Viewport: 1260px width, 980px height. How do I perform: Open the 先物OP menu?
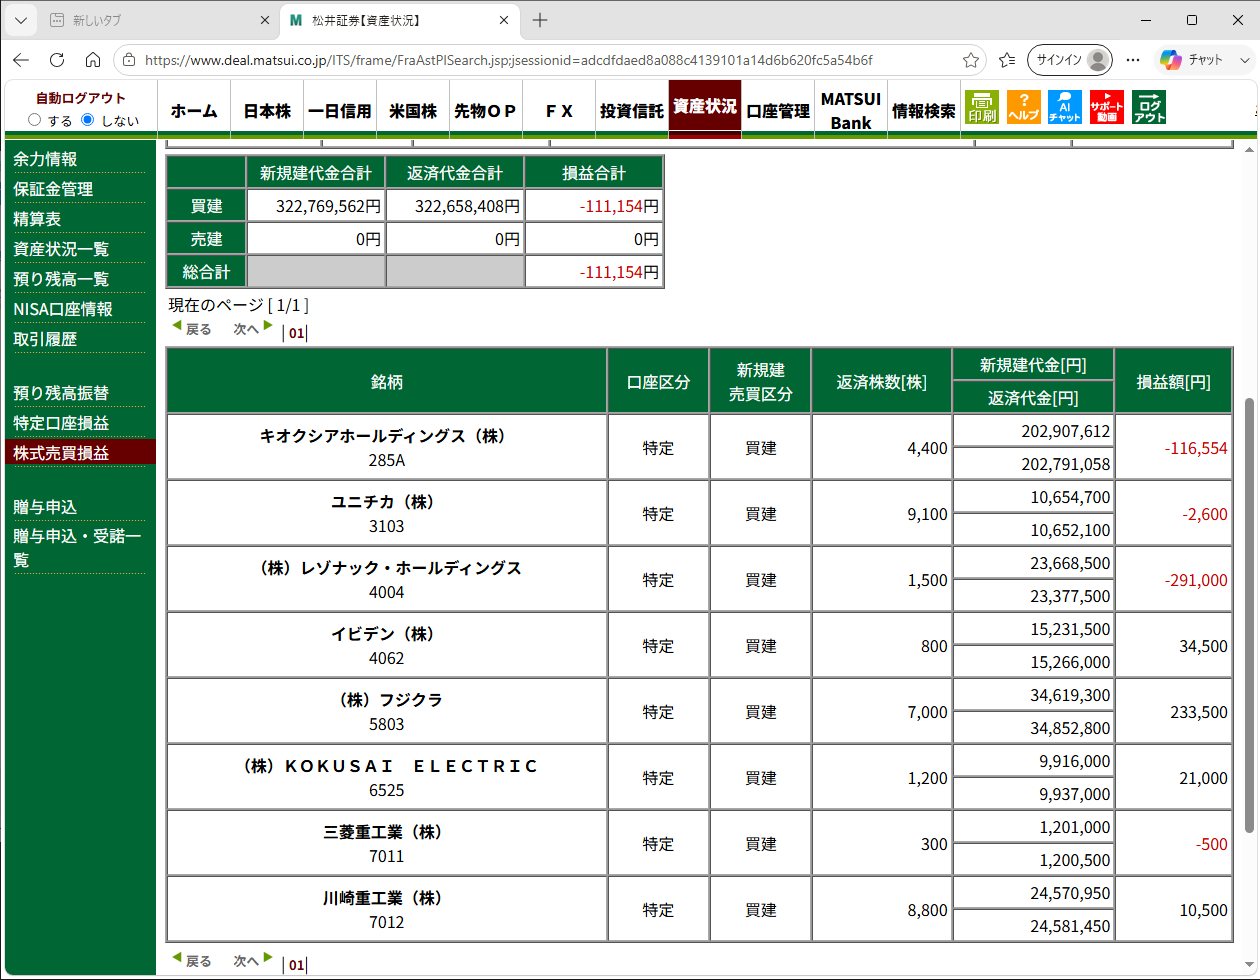[486, 110]
